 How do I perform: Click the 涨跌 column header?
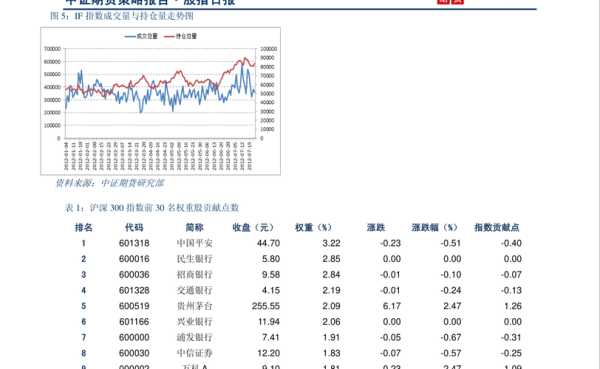pyautogui.click(x=376, y=228)
